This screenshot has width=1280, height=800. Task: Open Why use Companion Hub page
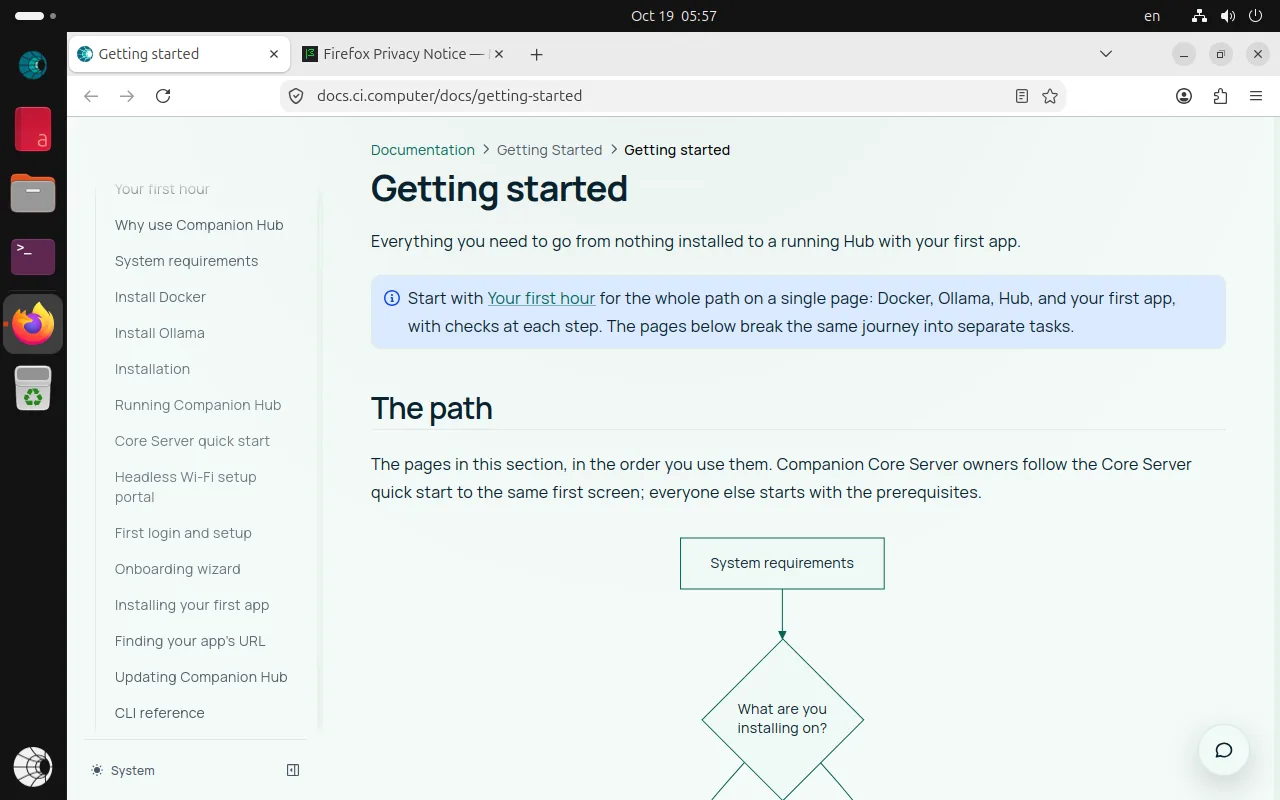pos(199,225)
